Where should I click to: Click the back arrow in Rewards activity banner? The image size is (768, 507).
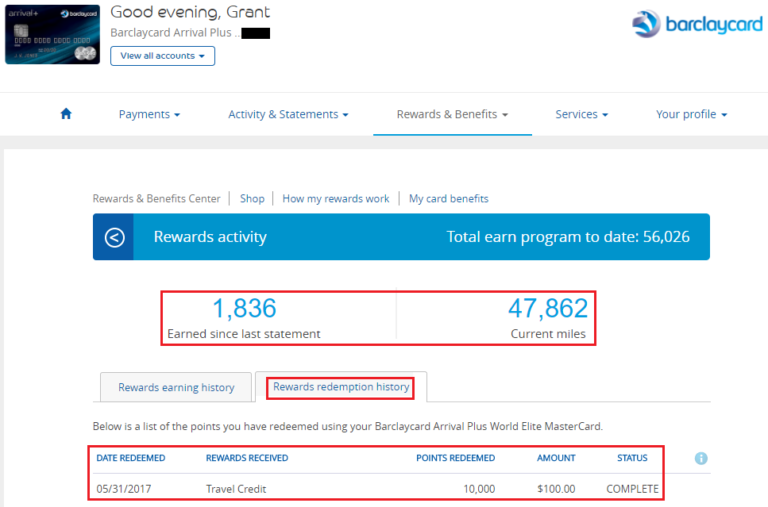[114, 238]
